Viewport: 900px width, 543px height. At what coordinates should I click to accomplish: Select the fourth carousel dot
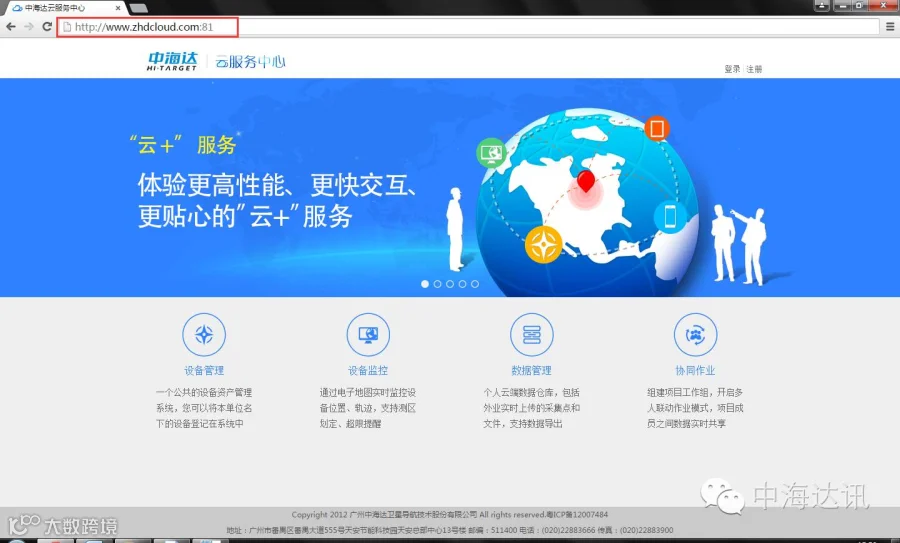[463, 284]
